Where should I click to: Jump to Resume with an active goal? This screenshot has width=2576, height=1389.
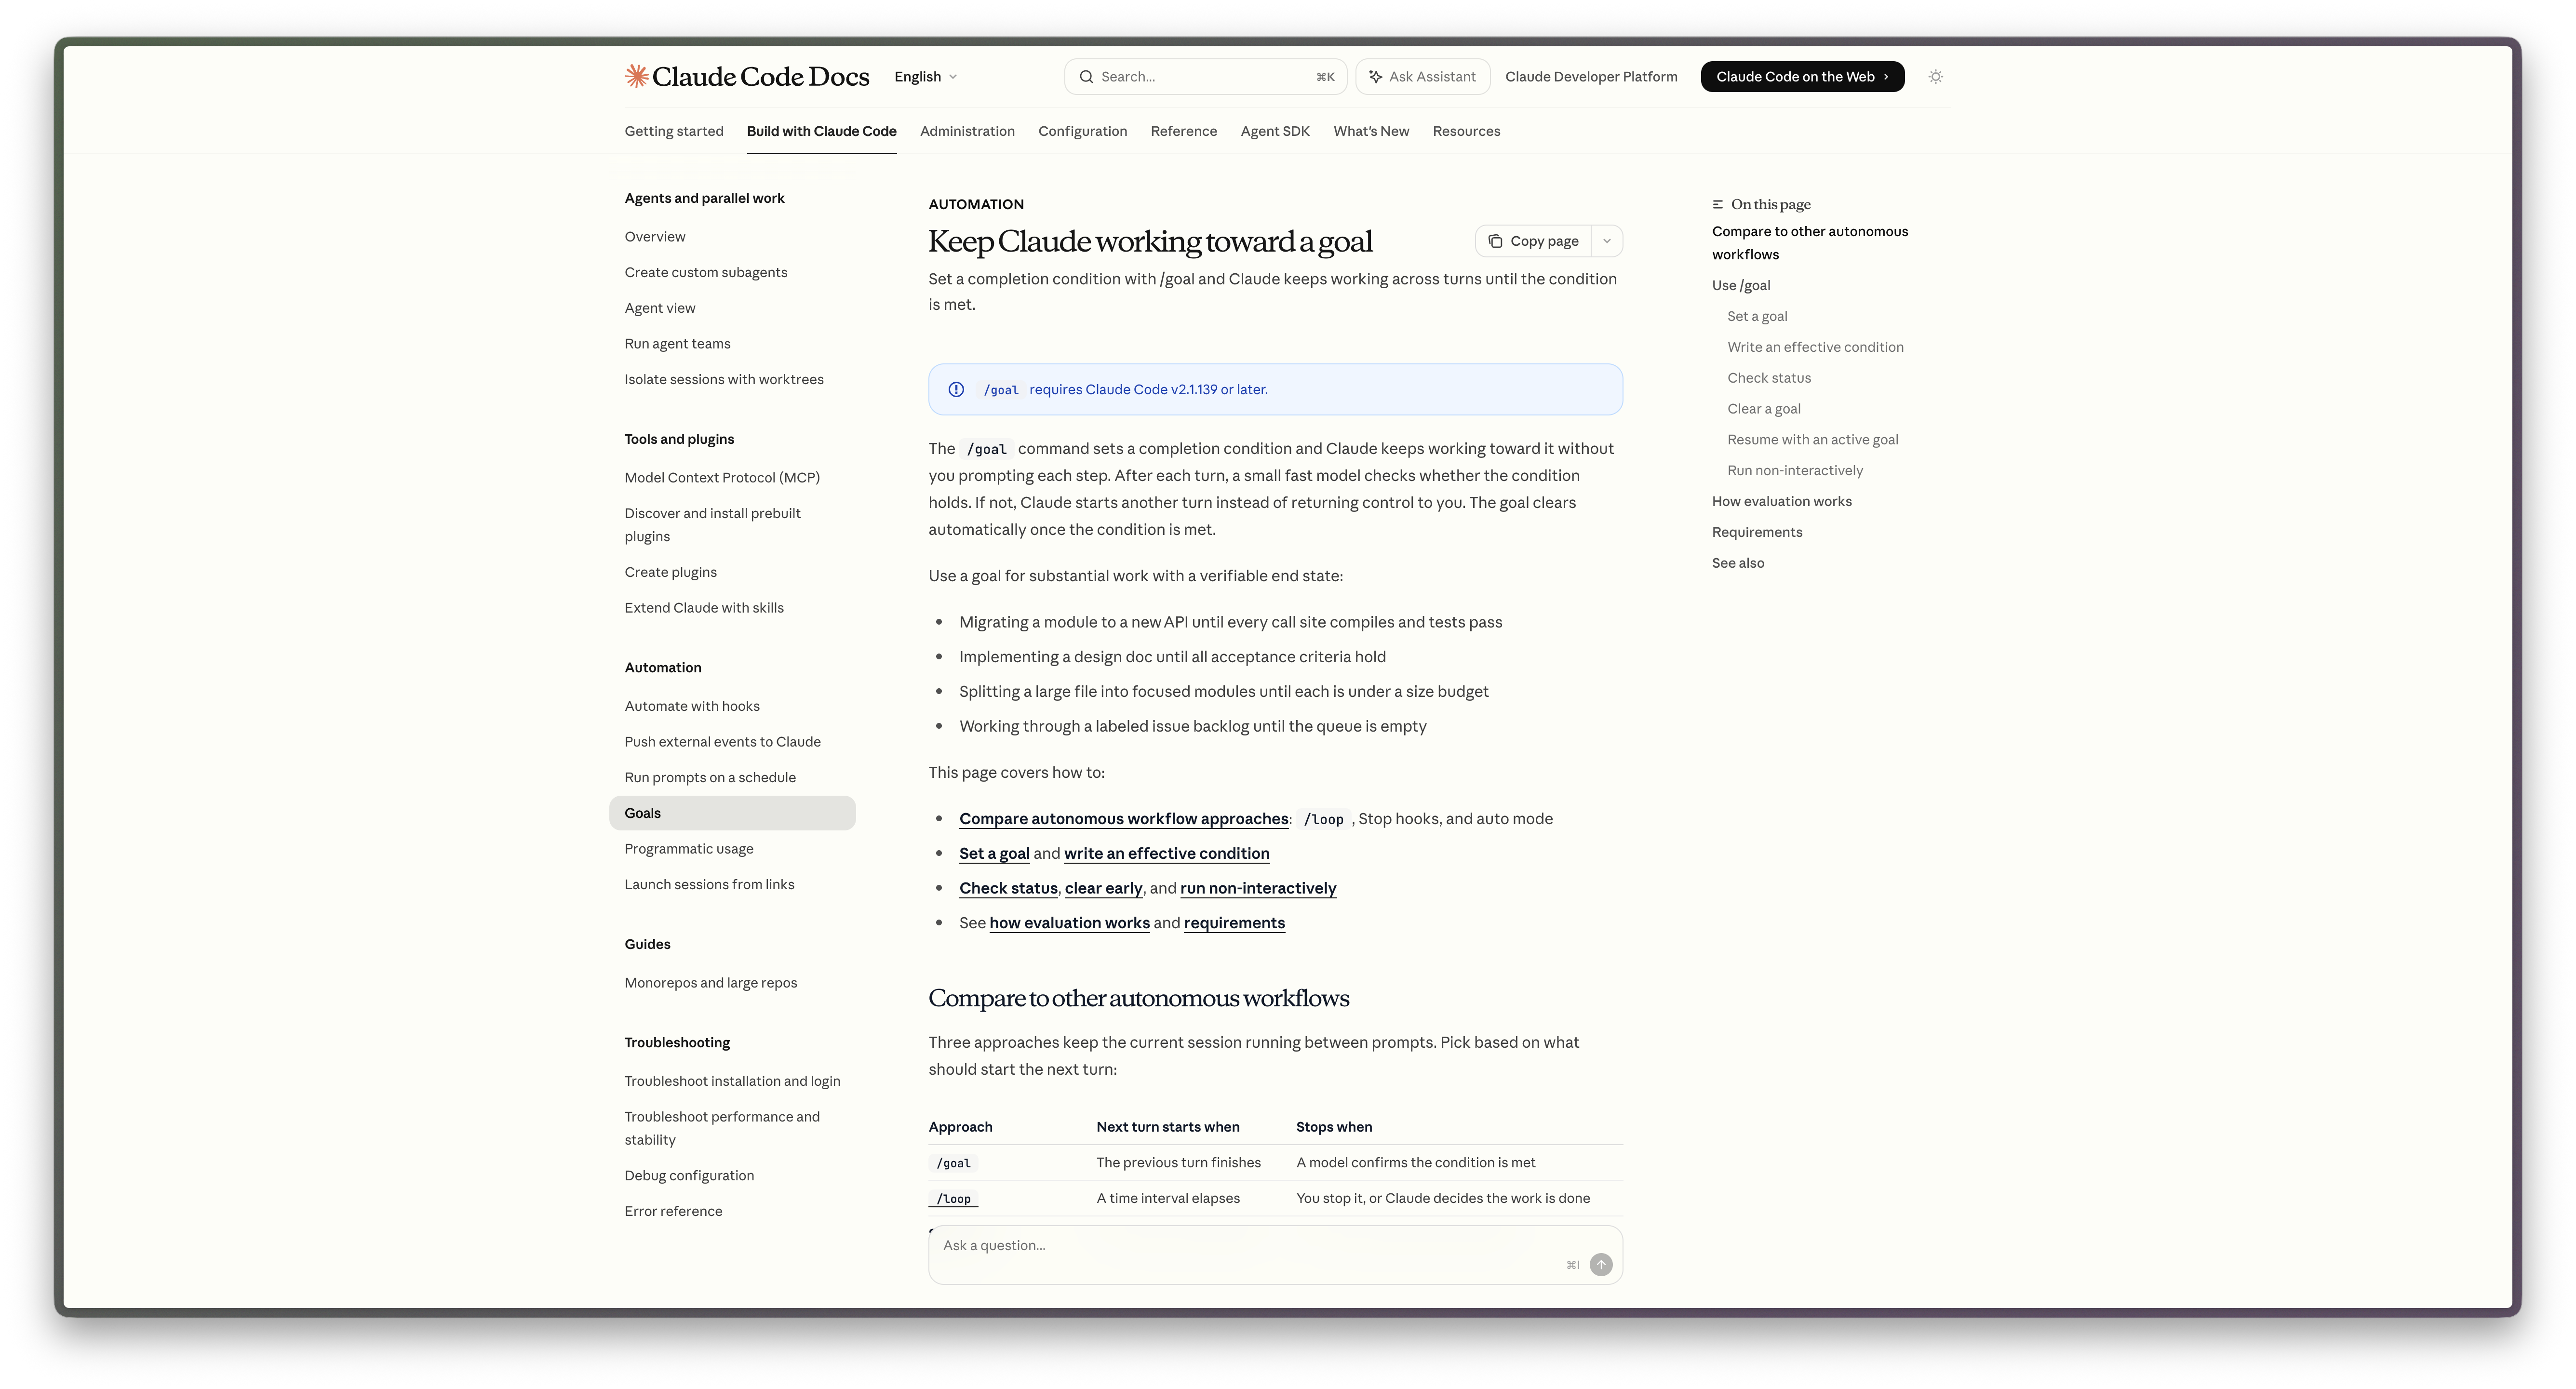[1812, 440]
